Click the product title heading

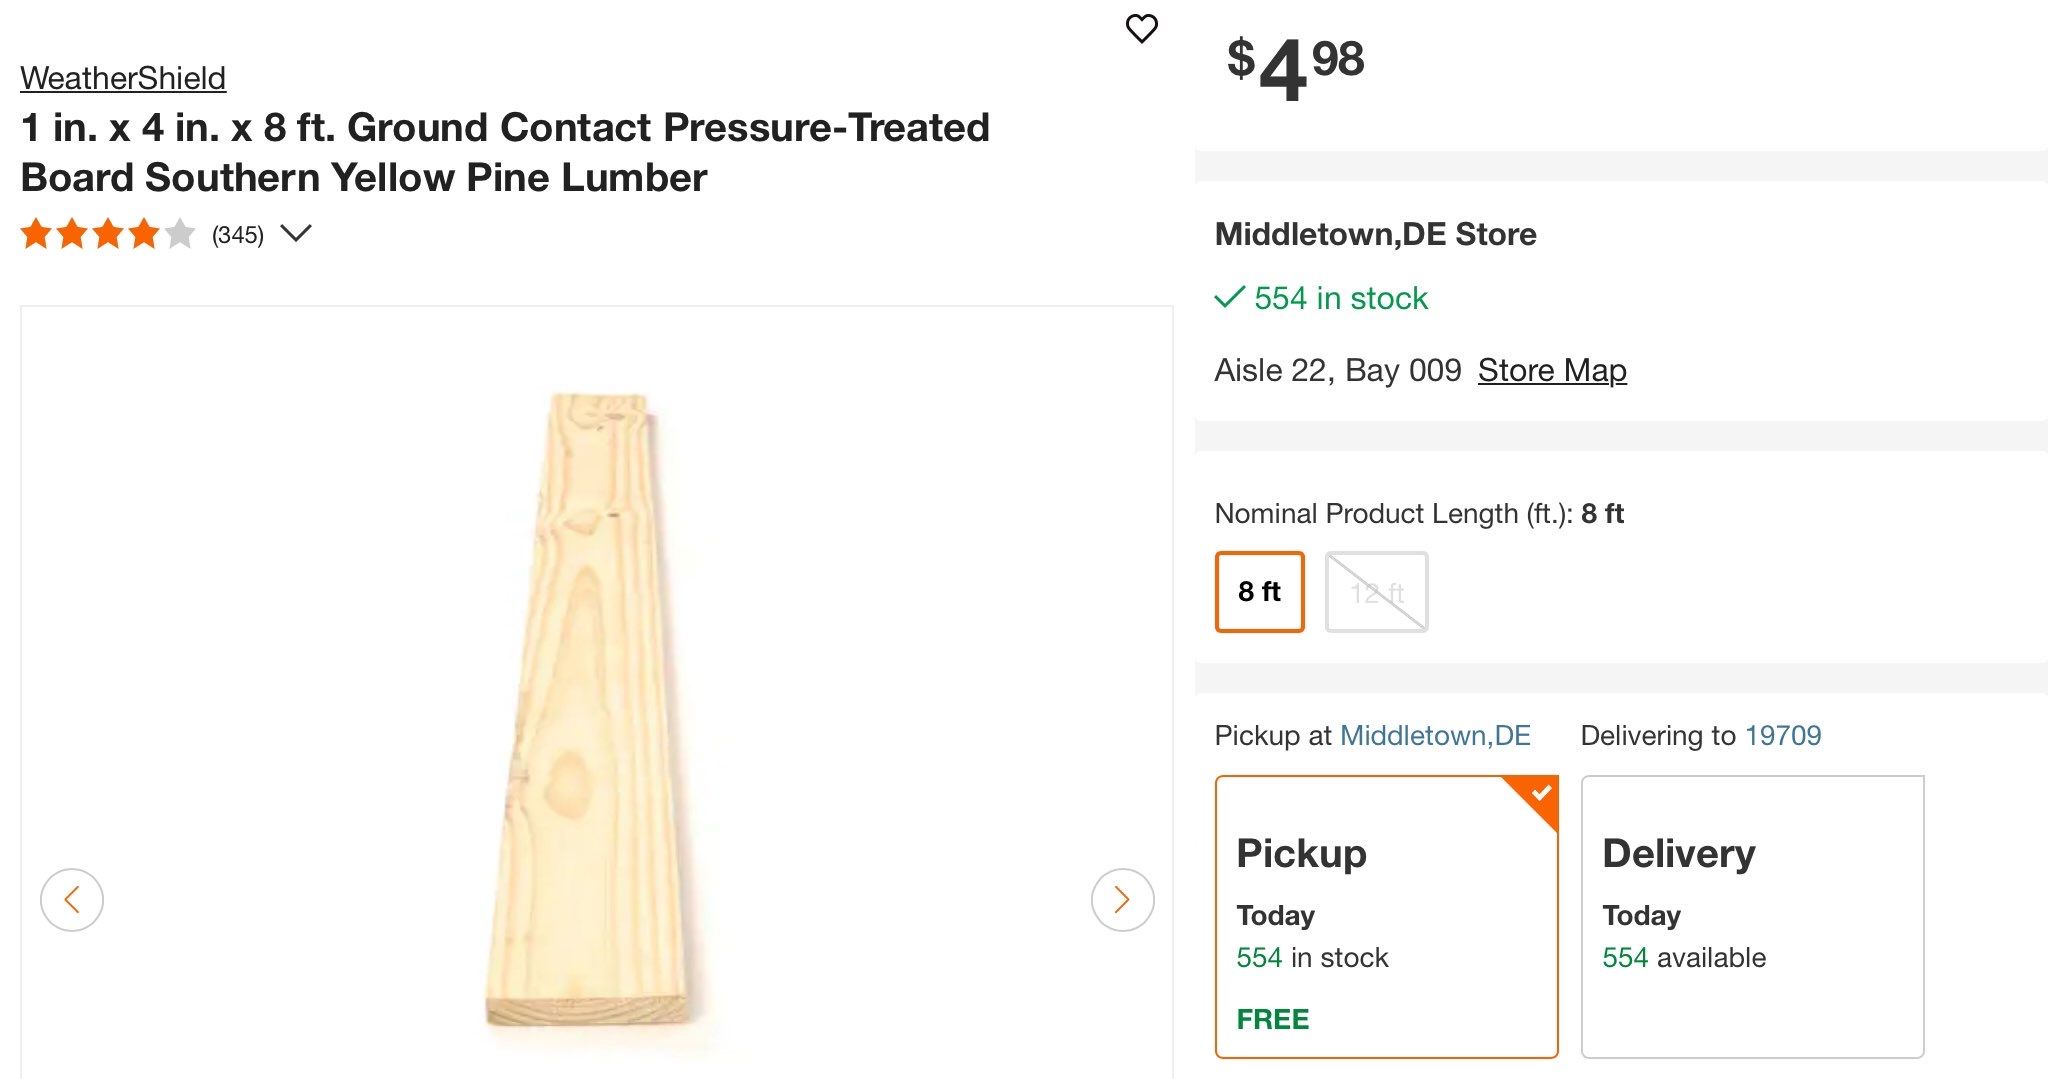505,152
